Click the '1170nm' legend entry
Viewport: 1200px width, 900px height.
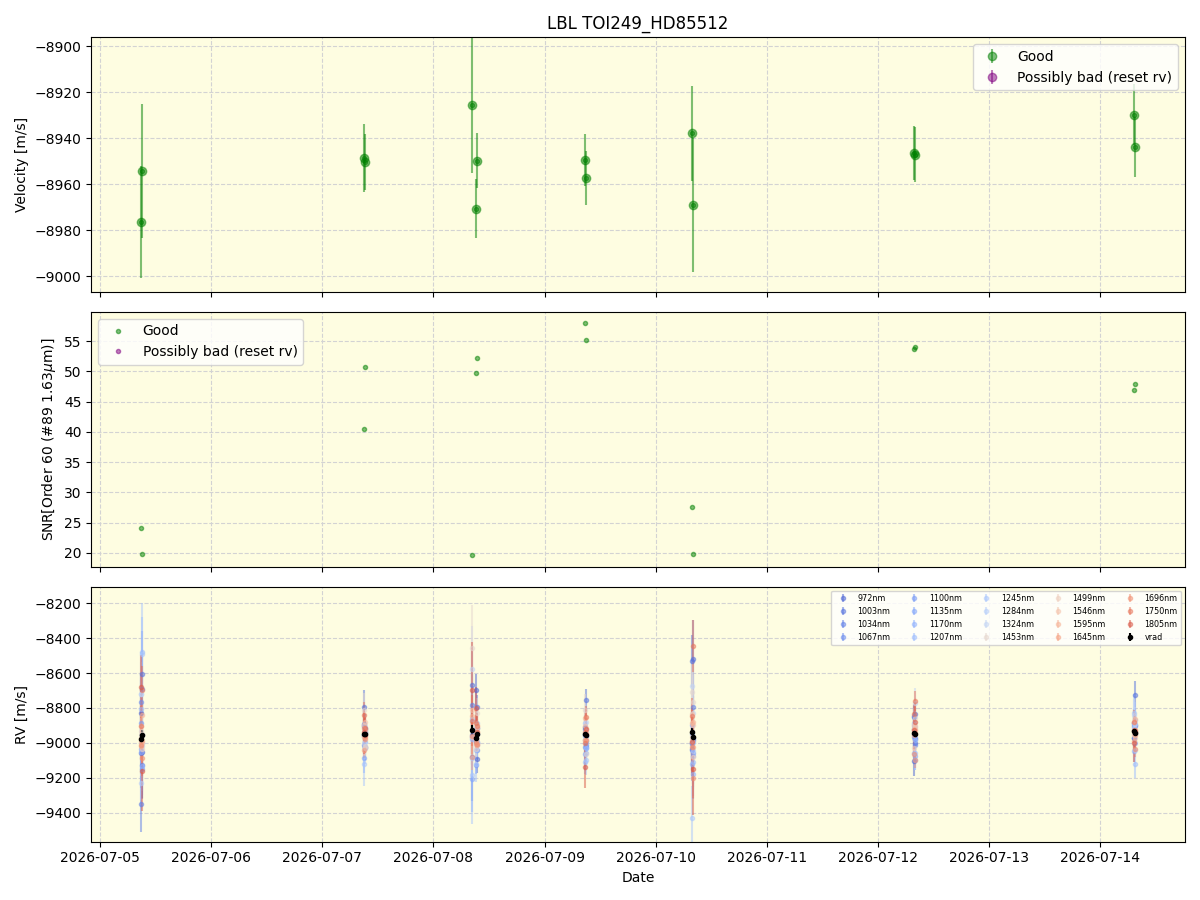pyautogui.click(x=945, y=624)
